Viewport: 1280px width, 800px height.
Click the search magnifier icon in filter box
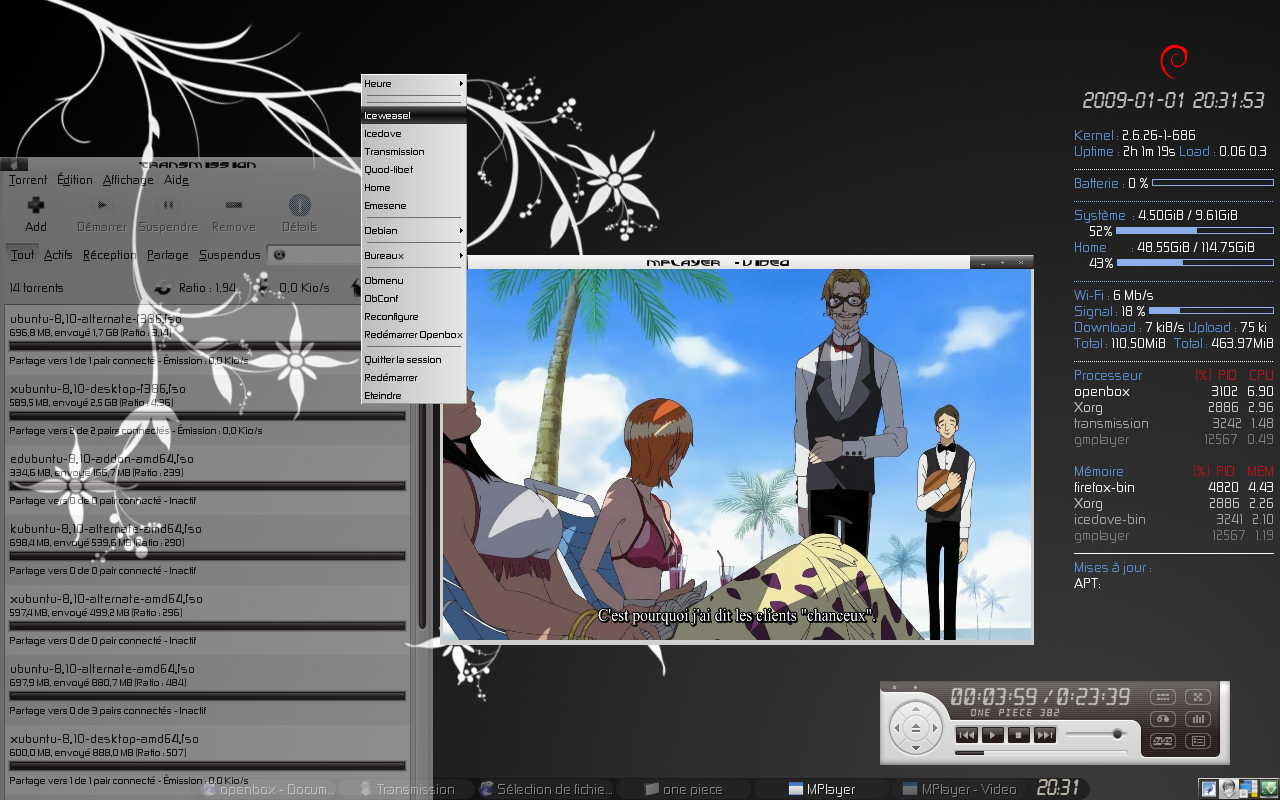click(x=279, y=255)
